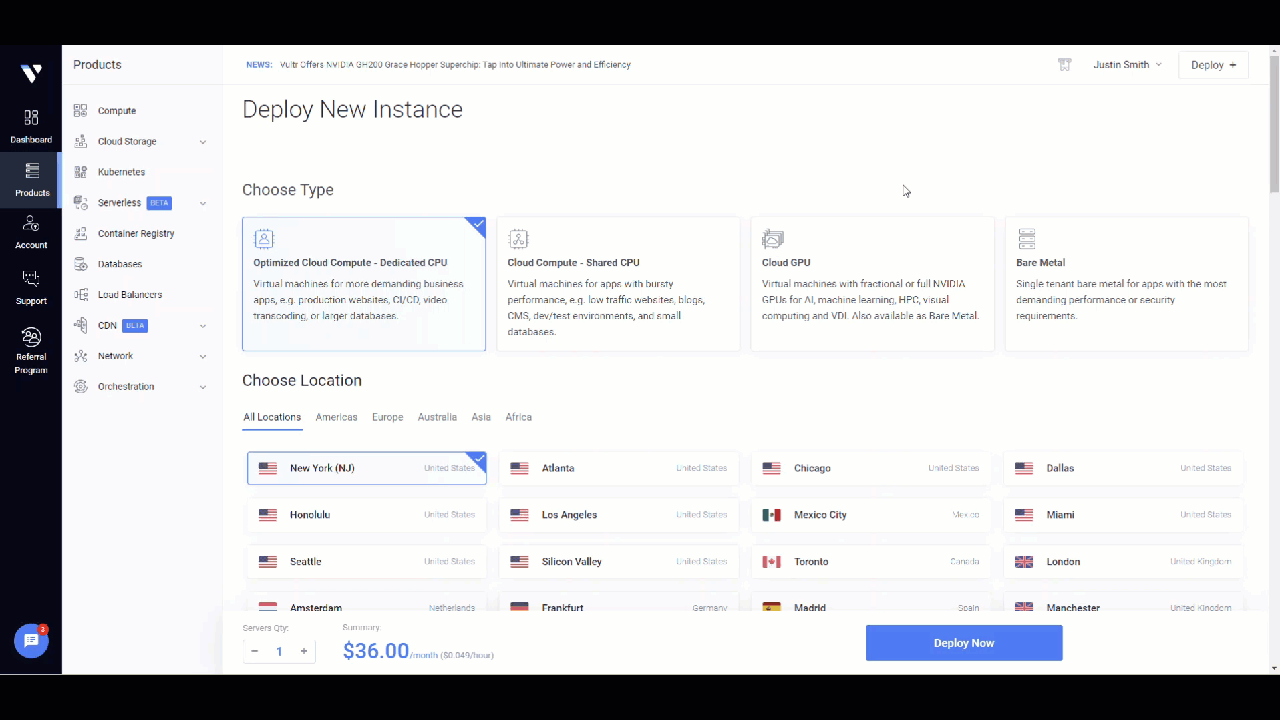Open Kubernetes in the Products menu
The height and width of the screenshot is (720, 1280).
click(121, 172)
